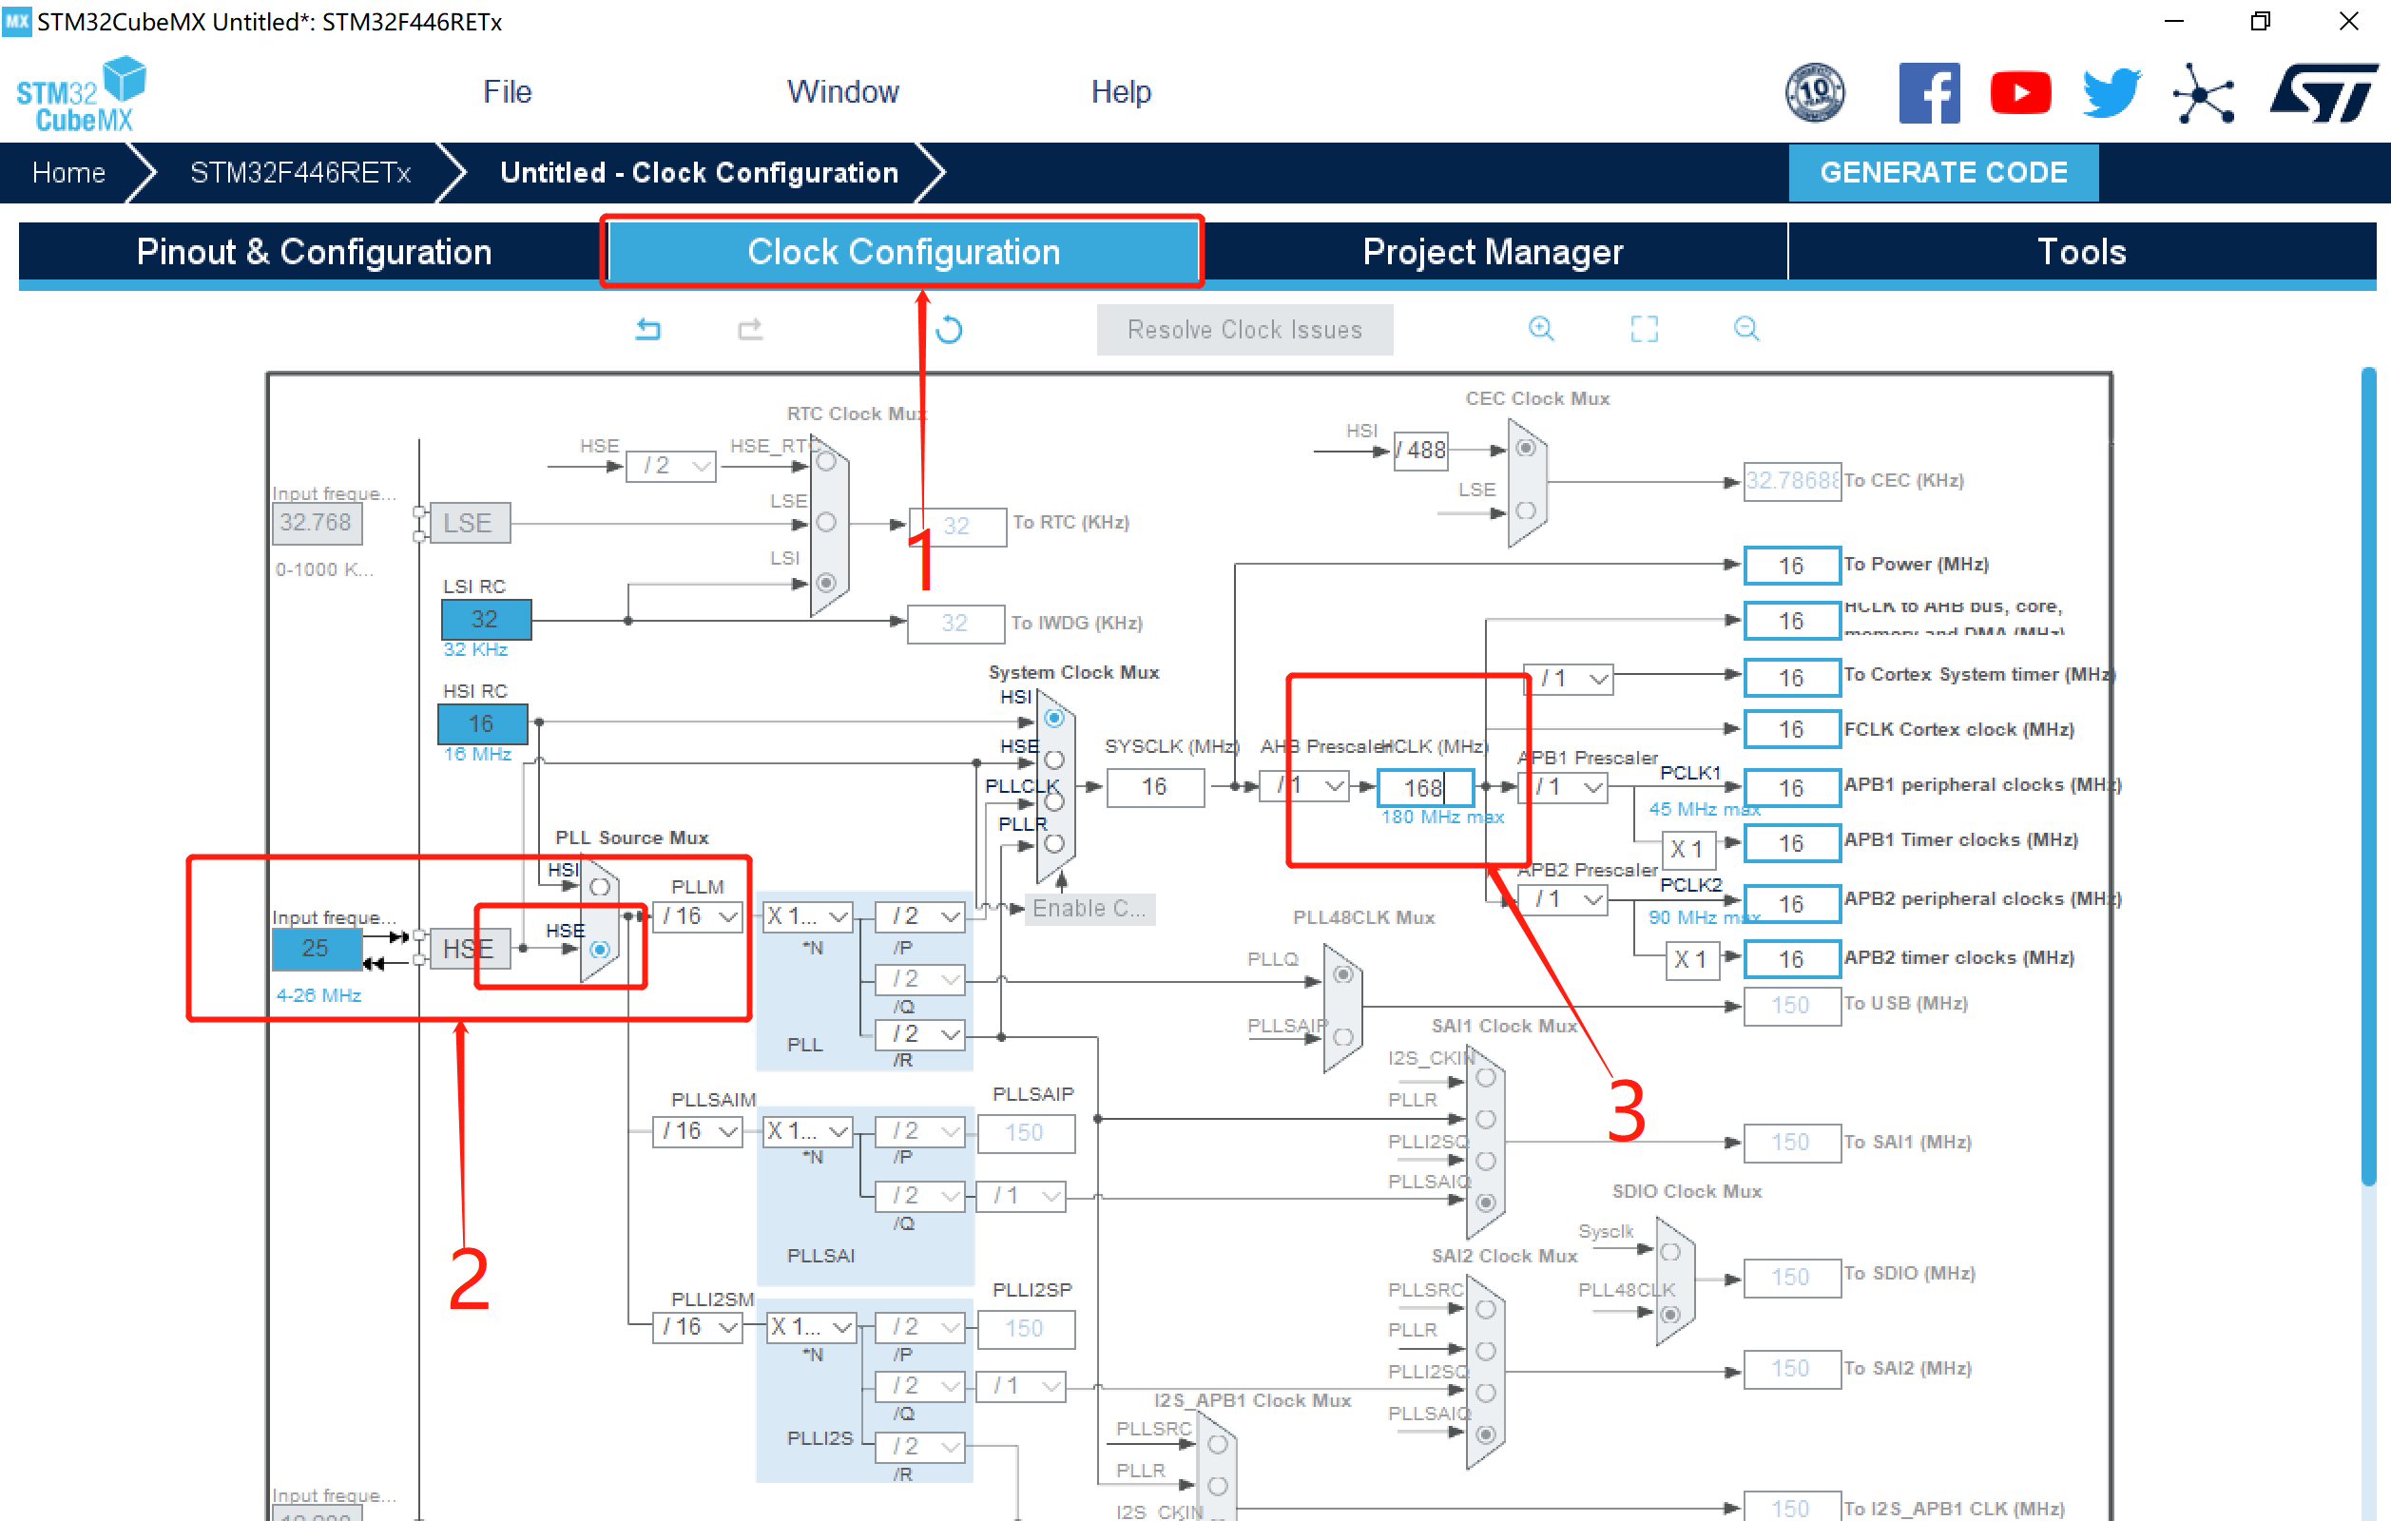Open the PLLM /16 divider dropdown
The image size is (2391, 1540).
(x=698, y=916)
